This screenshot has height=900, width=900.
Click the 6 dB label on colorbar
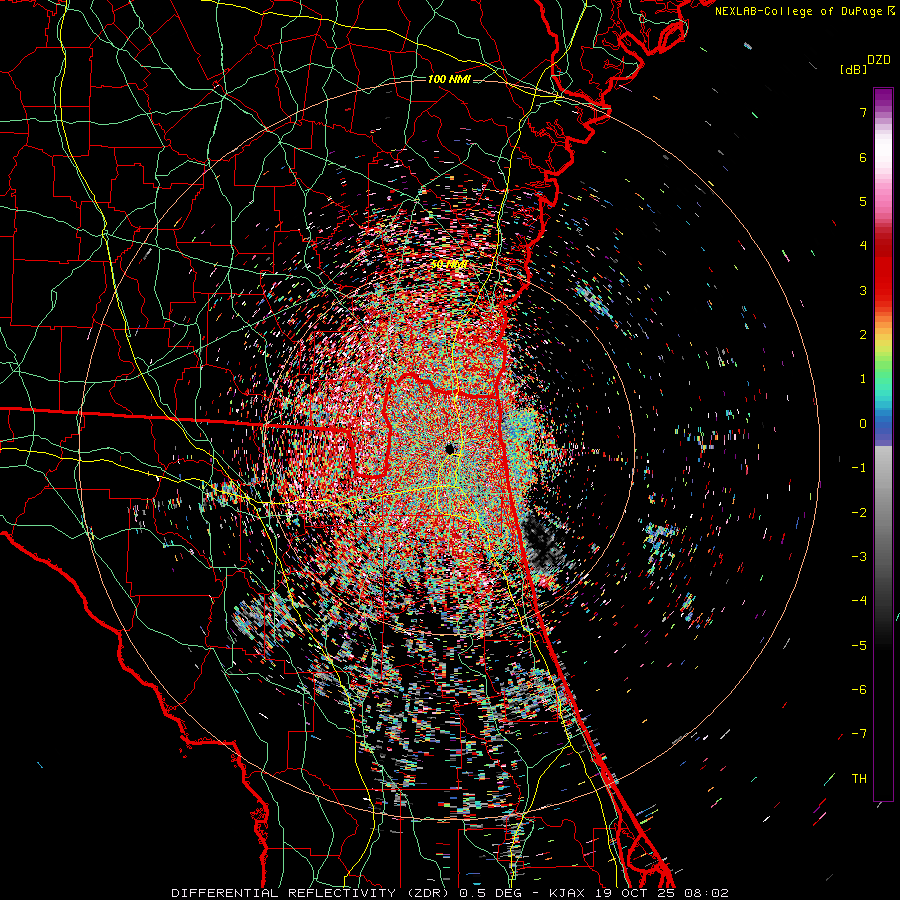[863, 157]
